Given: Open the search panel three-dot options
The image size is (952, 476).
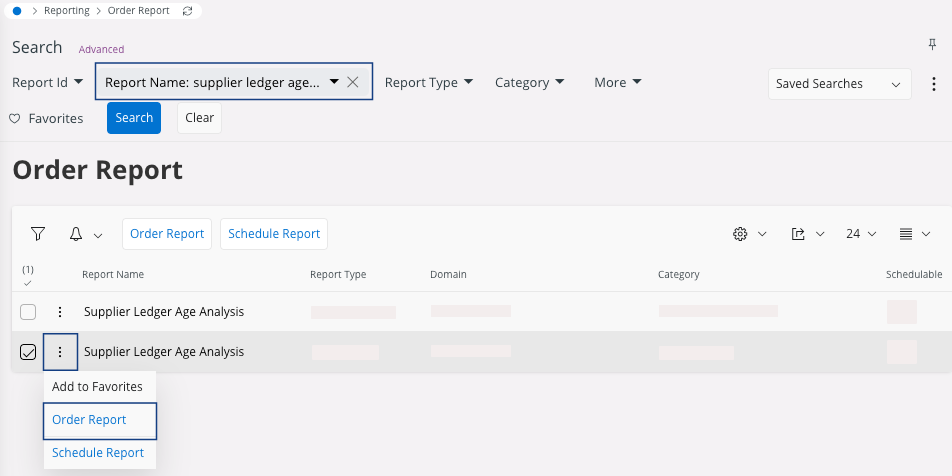Looking at the screenshot, I should pos(934,84).
